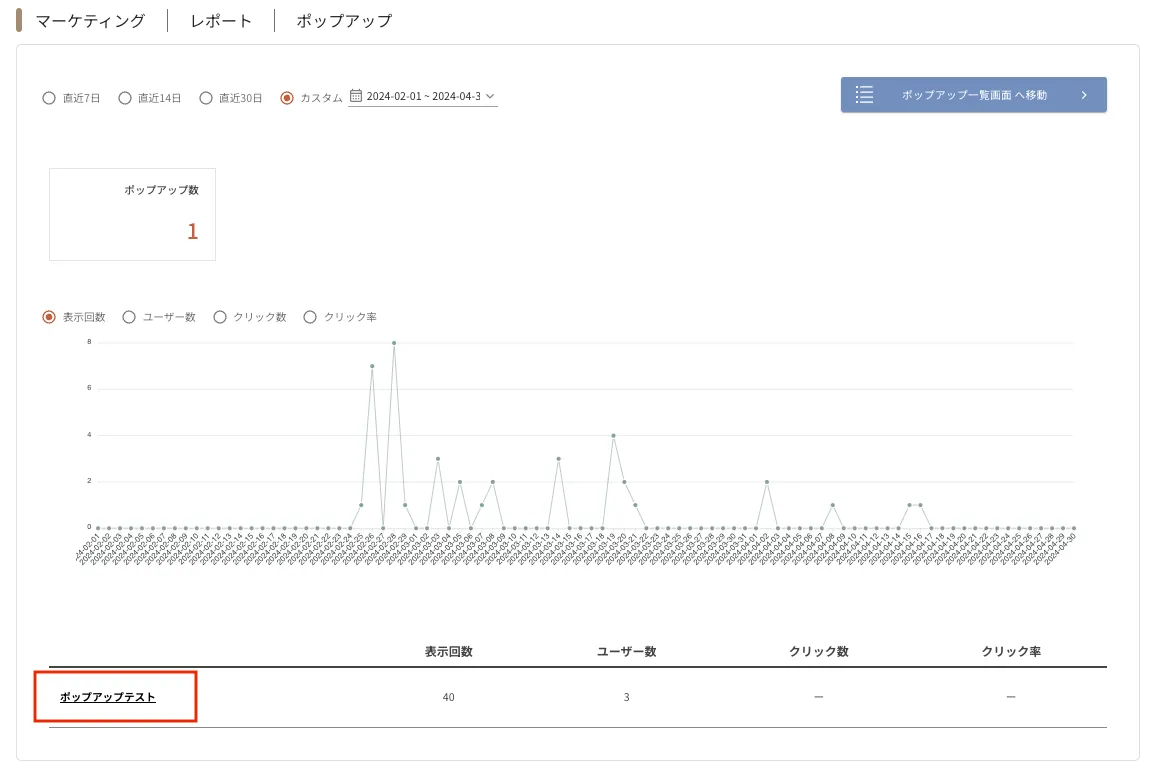Select the 直近14日 radio button
1153x781 pixels.
point(125,98)
